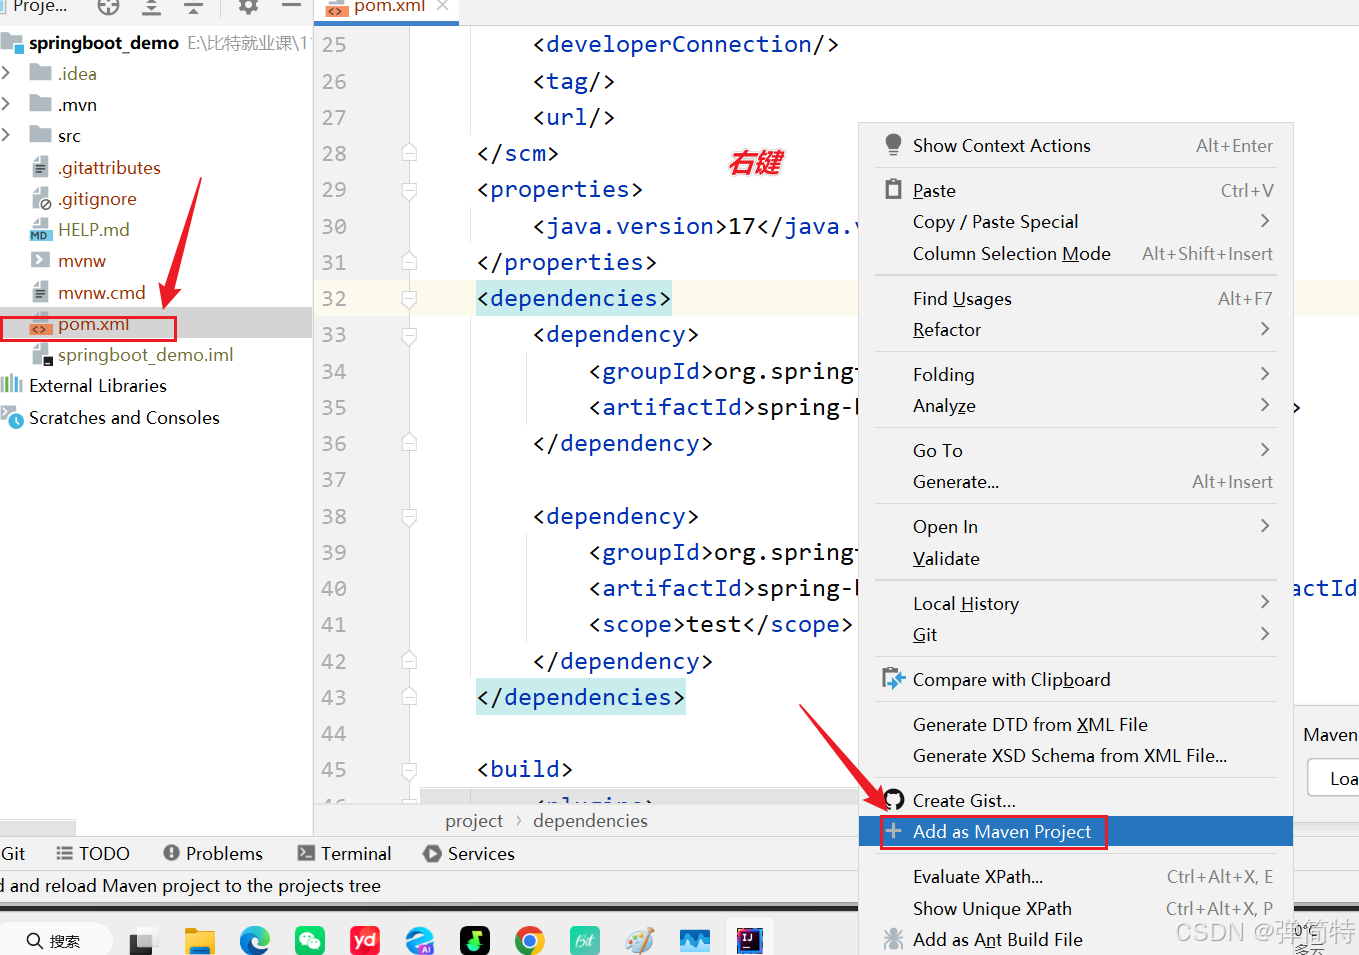Collapse the dependency block at line 33
The image size is (1359, 955).
[409, 334]
